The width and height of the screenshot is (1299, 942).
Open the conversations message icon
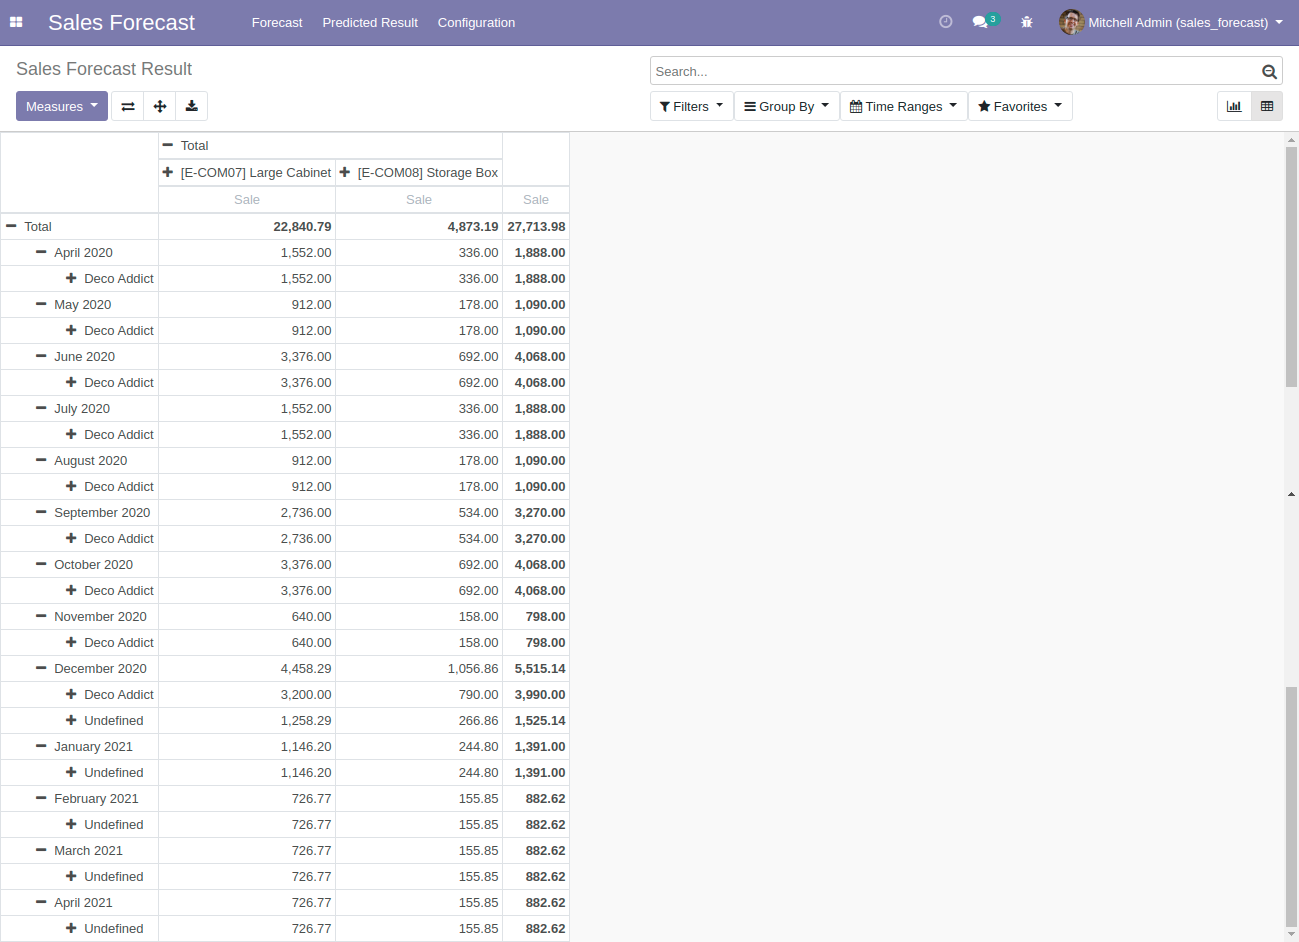pos(980,22)
